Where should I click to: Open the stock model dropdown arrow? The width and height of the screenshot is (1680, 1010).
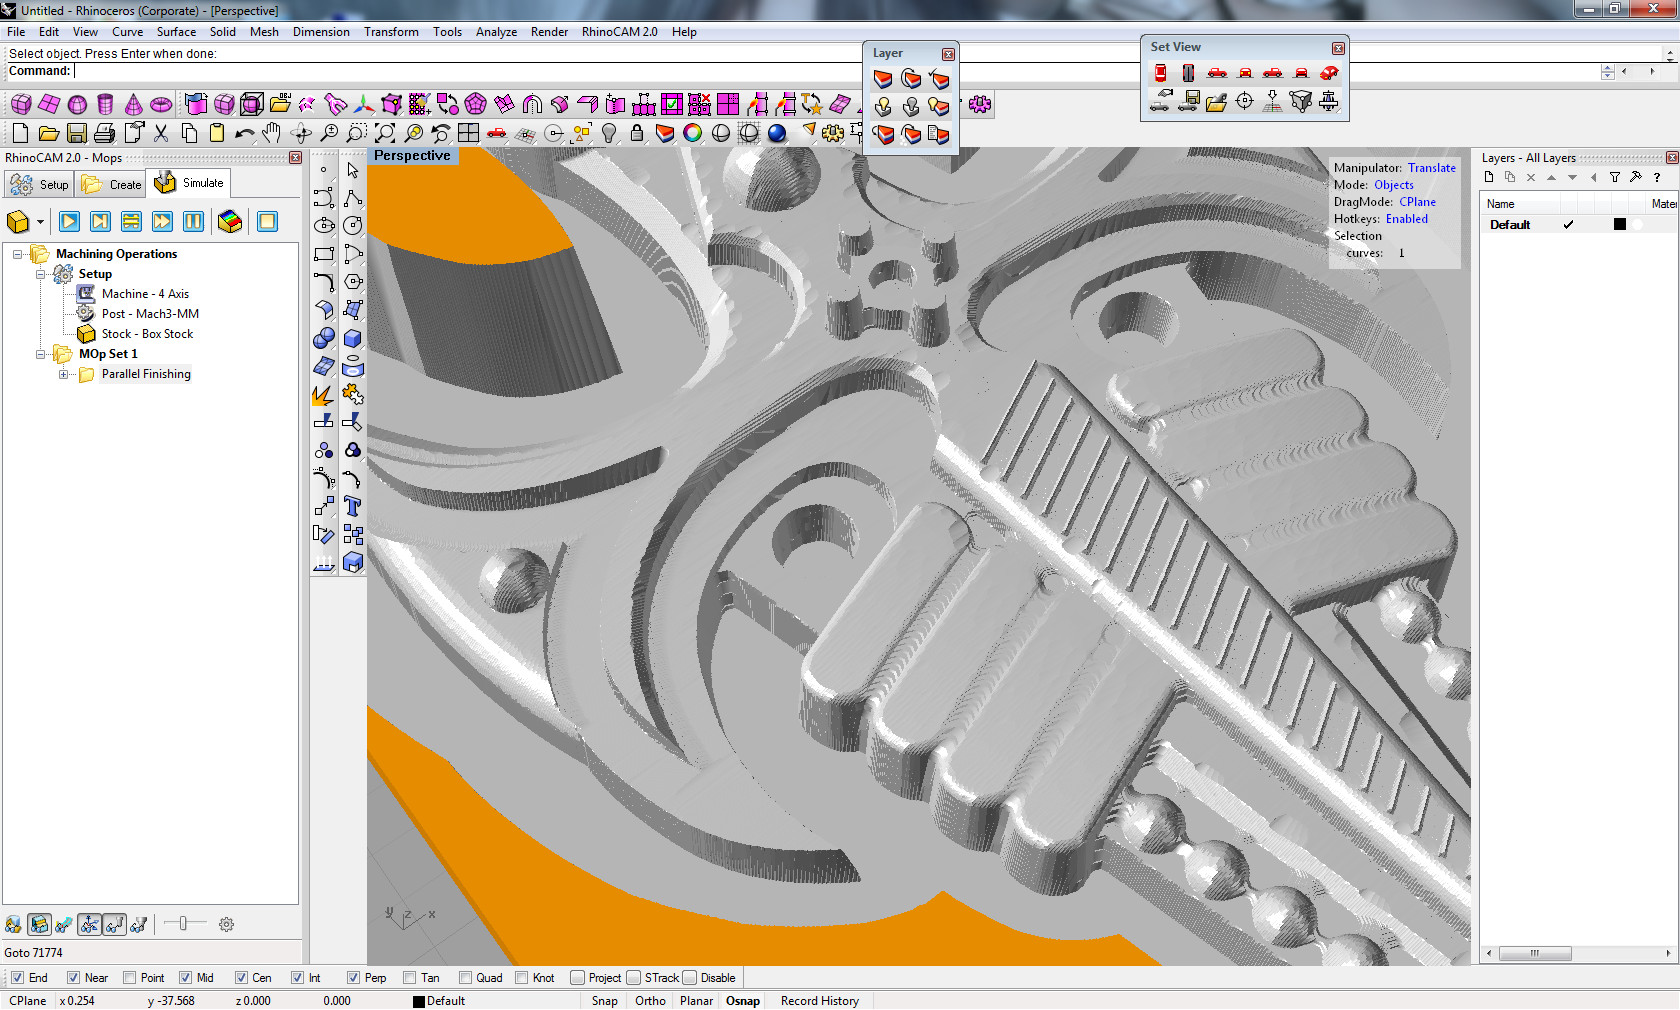(x=40, y=222)
